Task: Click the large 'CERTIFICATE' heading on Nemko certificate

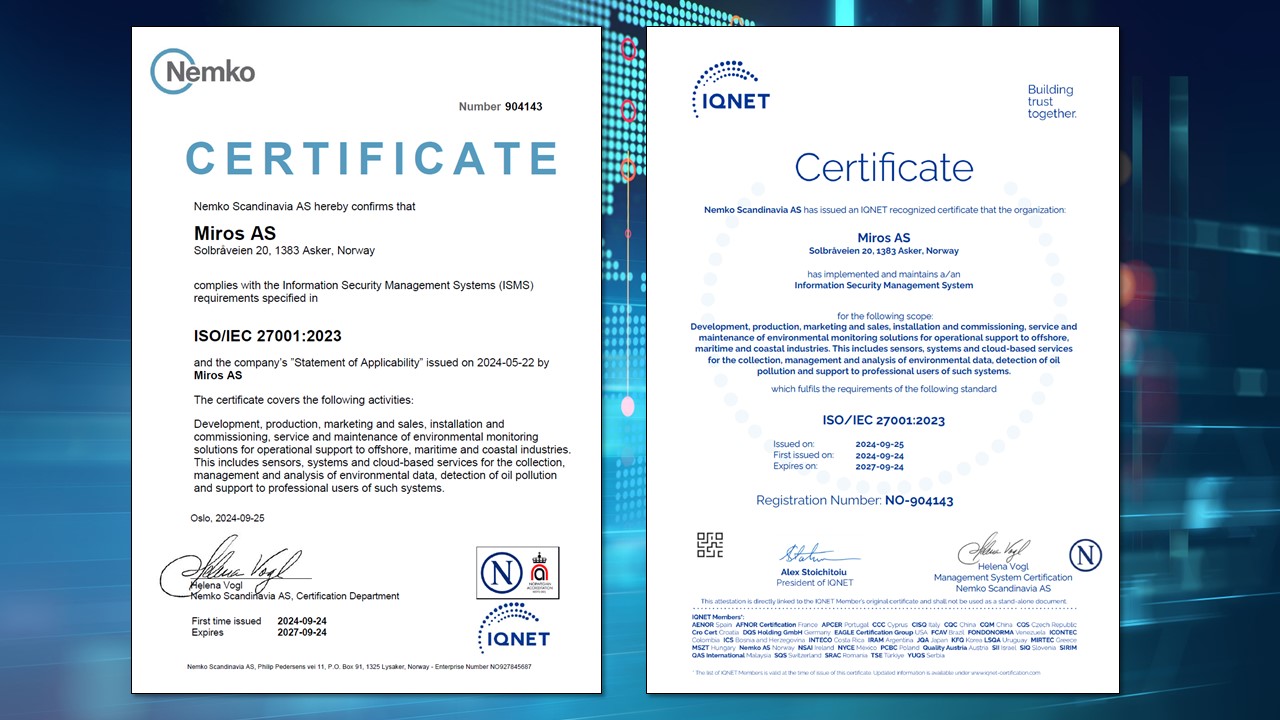Action: pyautogui.click(x=372, y=158)
